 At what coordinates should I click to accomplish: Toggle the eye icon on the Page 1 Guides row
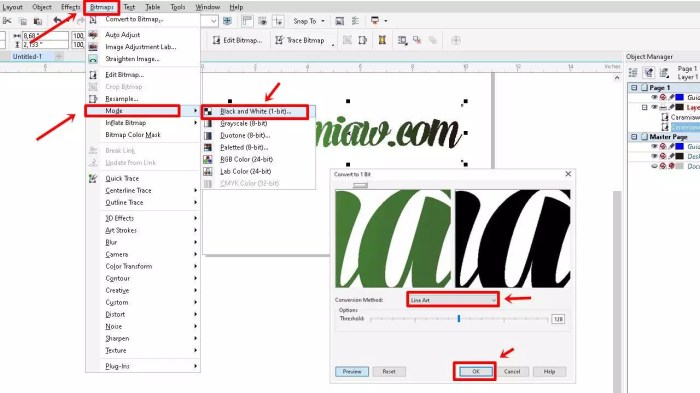pos(654,97)
